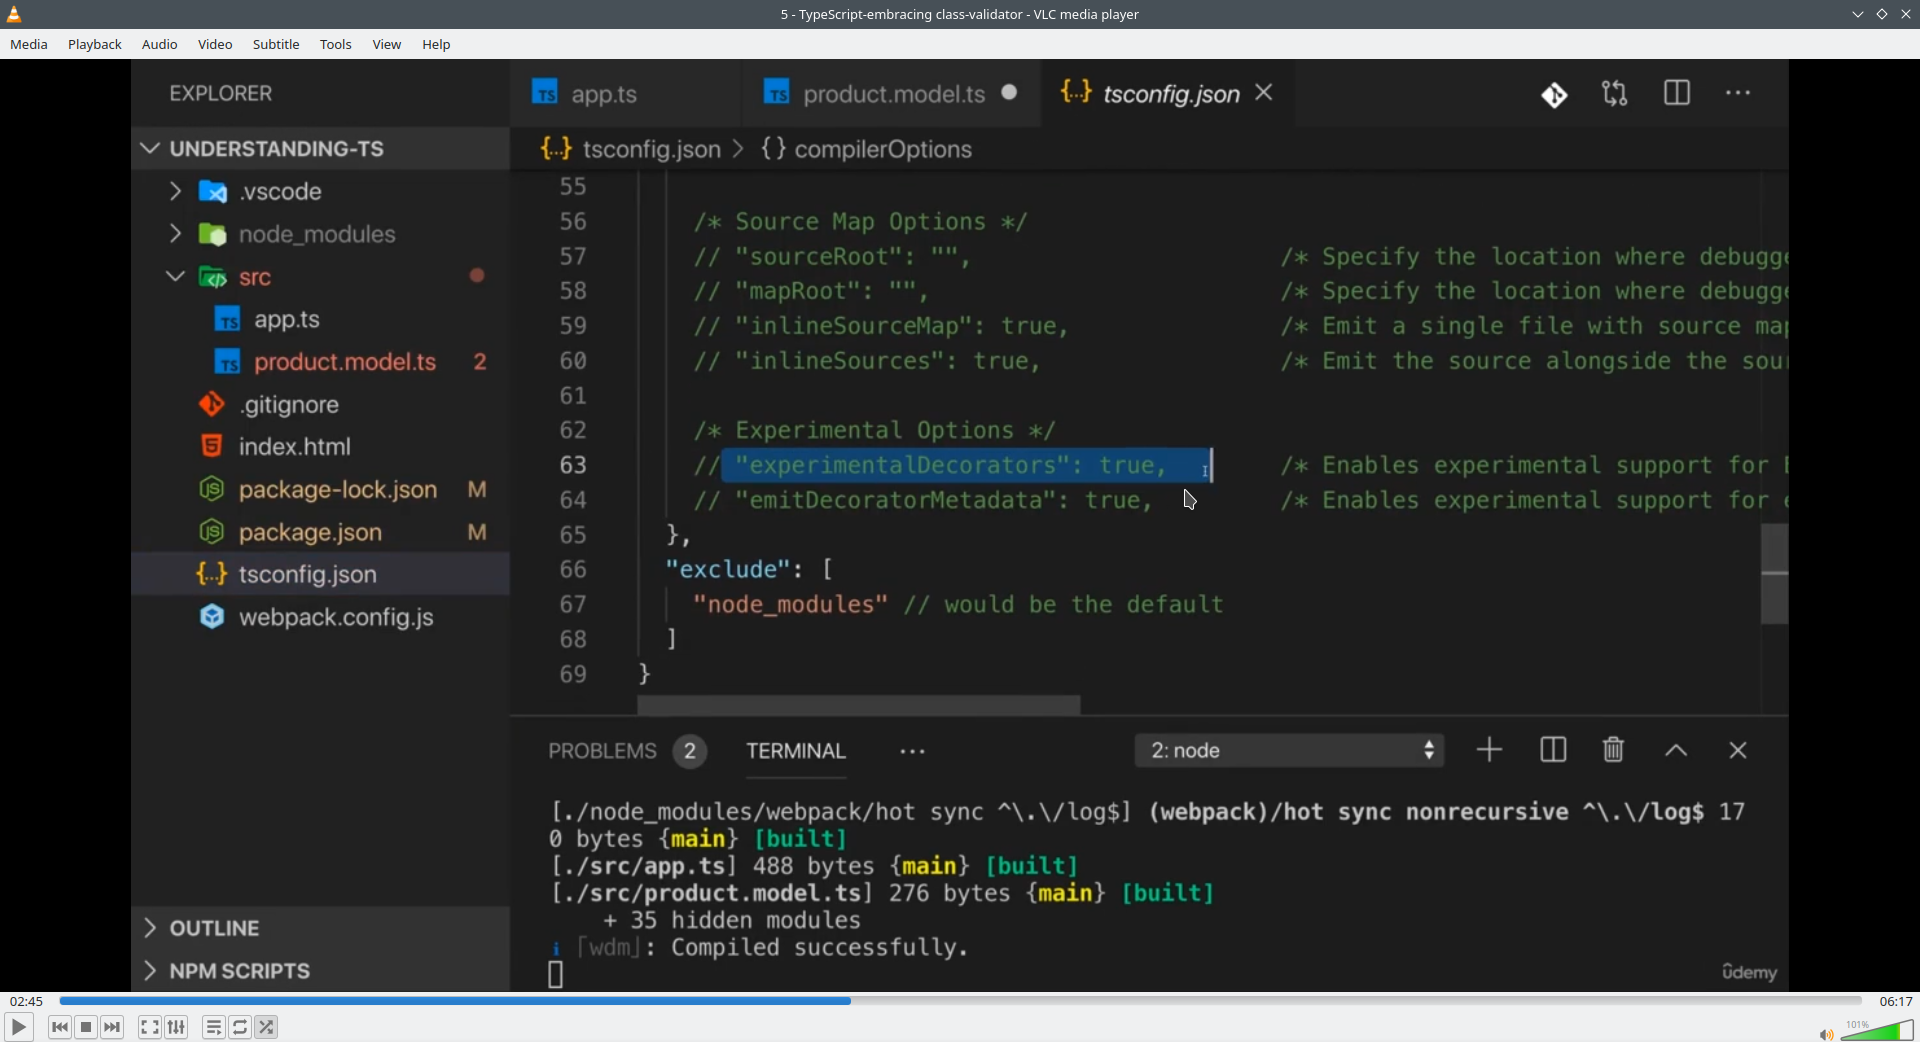Select tsconfig.json in the explorer tree
Image resolution: width=1920 pixels, height=1042 pixels.
pyautogui.click(x=320, y=574)
